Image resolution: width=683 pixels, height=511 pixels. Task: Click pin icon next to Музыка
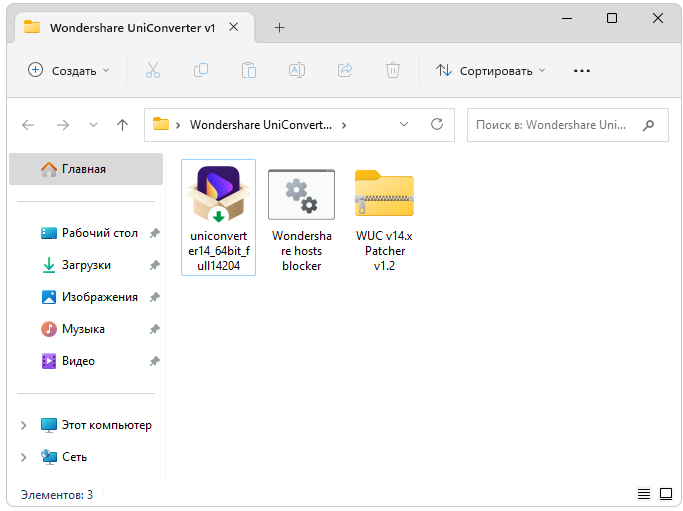coord(154,329)
